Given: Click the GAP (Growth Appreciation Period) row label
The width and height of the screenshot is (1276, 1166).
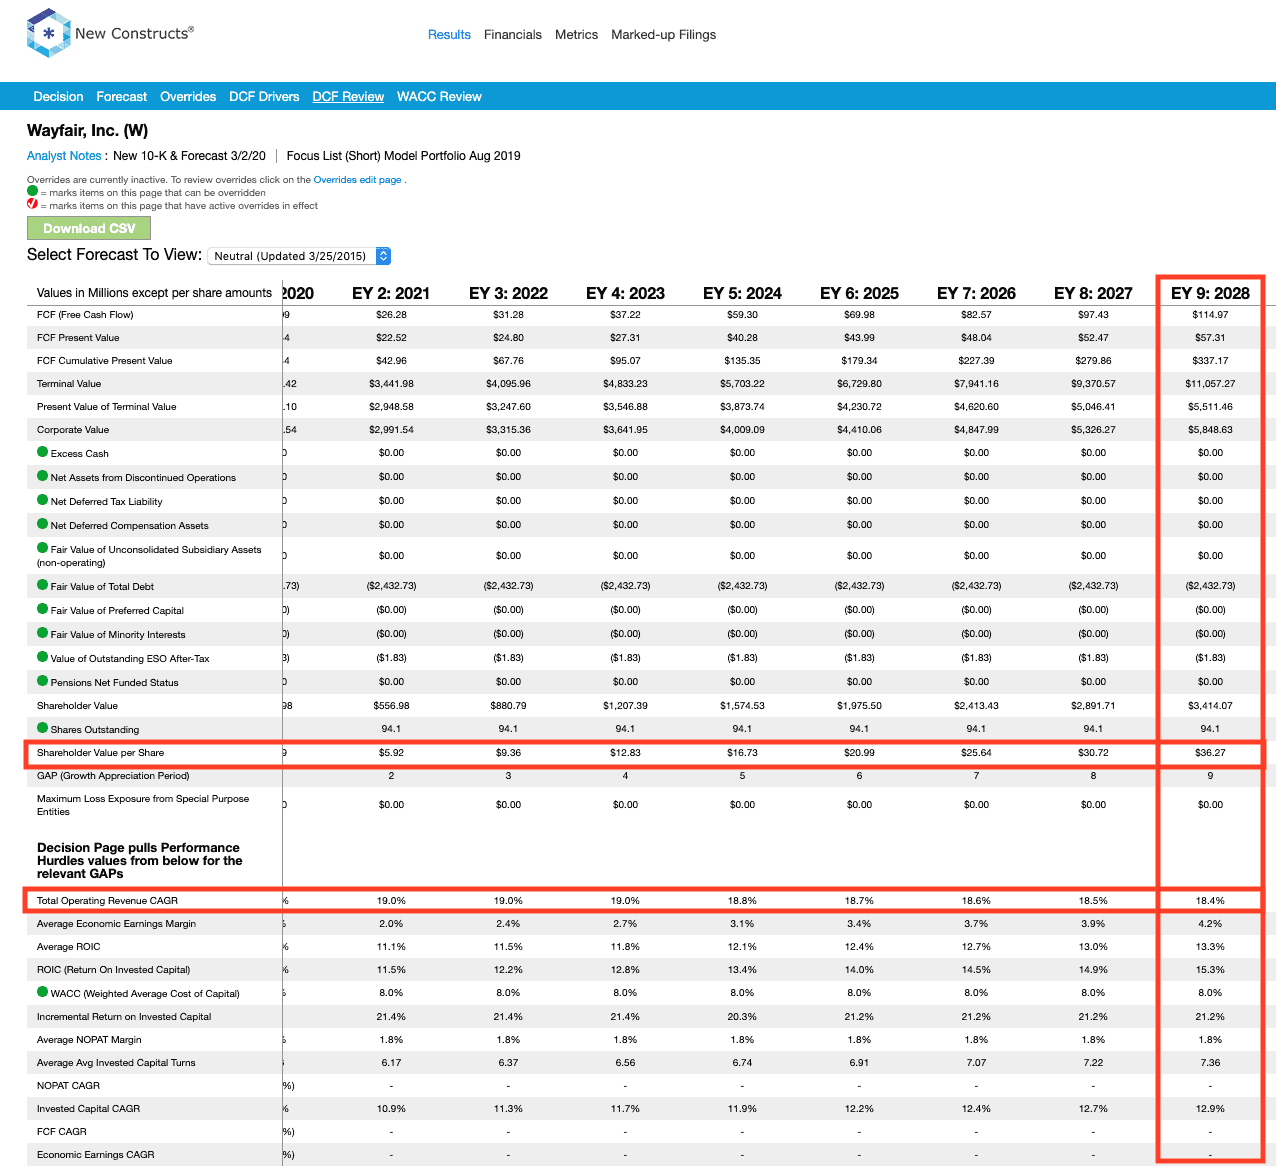Looking at the screenshot, I should coord(113,776).
